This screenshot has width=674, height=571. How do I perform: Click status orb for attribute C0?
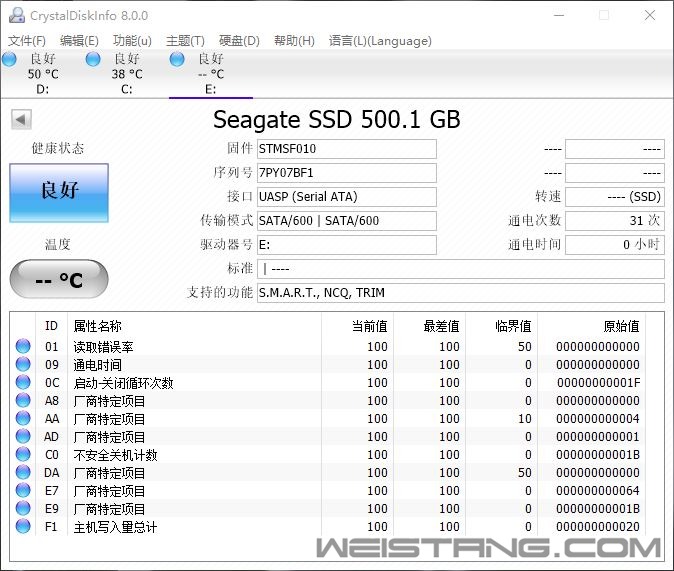coord(23,454)
